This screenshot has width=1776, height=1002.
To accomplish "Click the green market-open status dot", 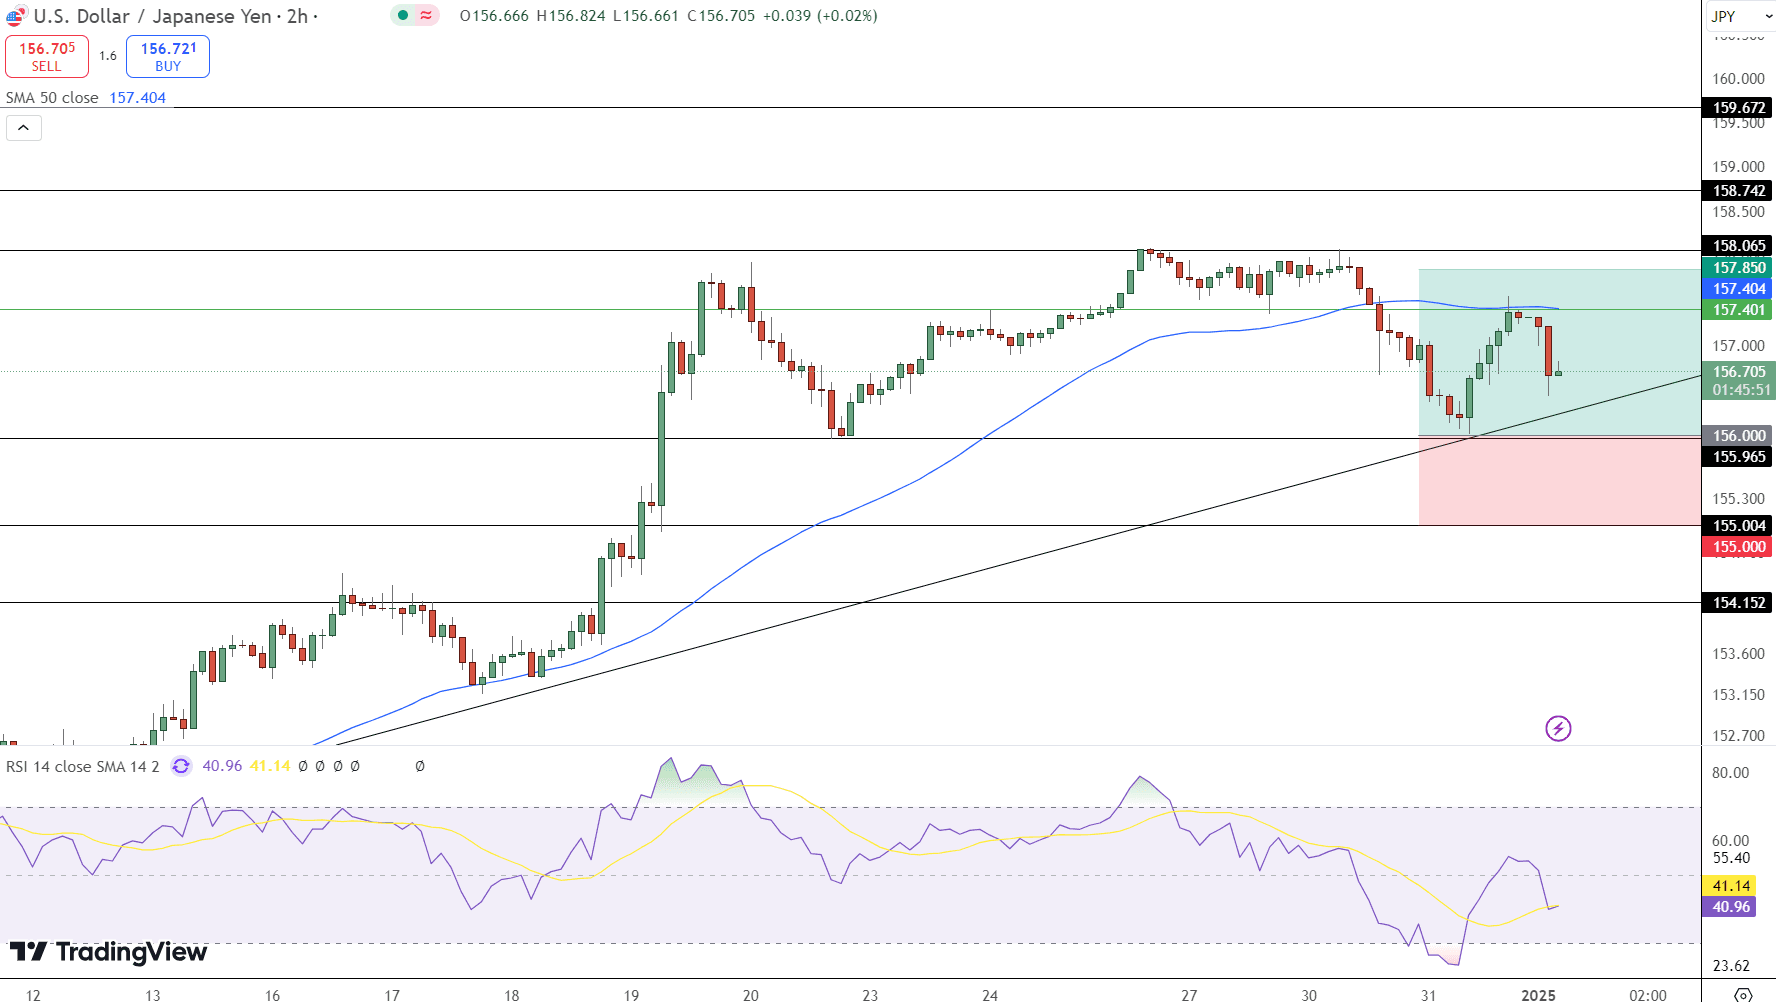I will (403, 15).
